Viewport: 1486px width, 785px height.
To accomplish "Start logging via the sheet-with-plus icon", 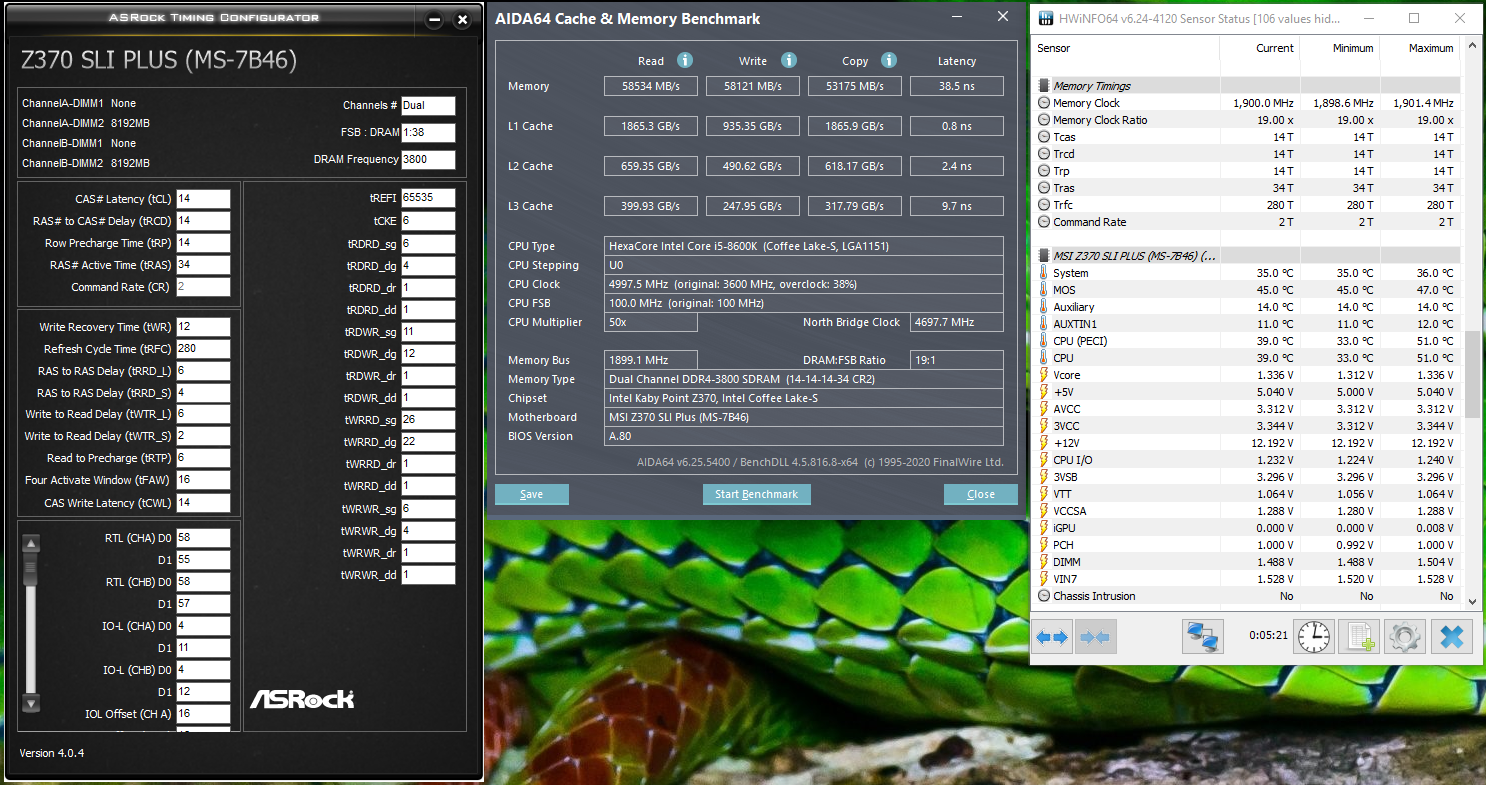I will click(1360, 637).
